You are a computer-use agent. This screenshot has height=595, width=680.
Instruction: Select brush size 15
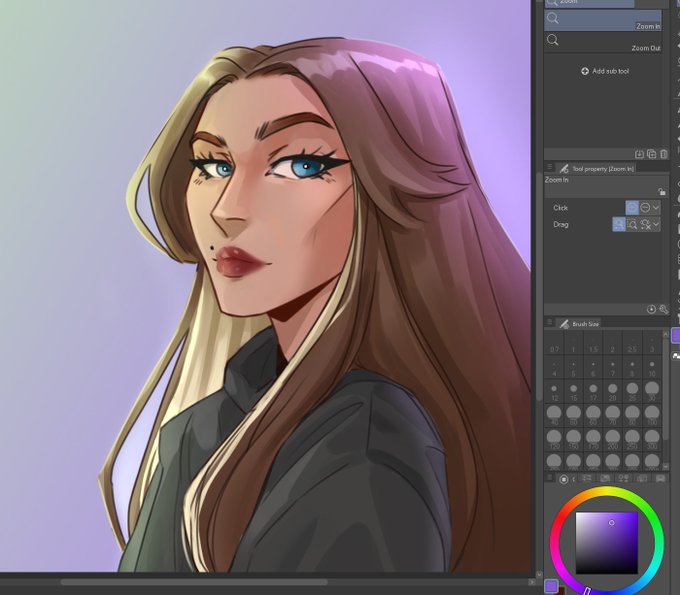tap(573, 392)
